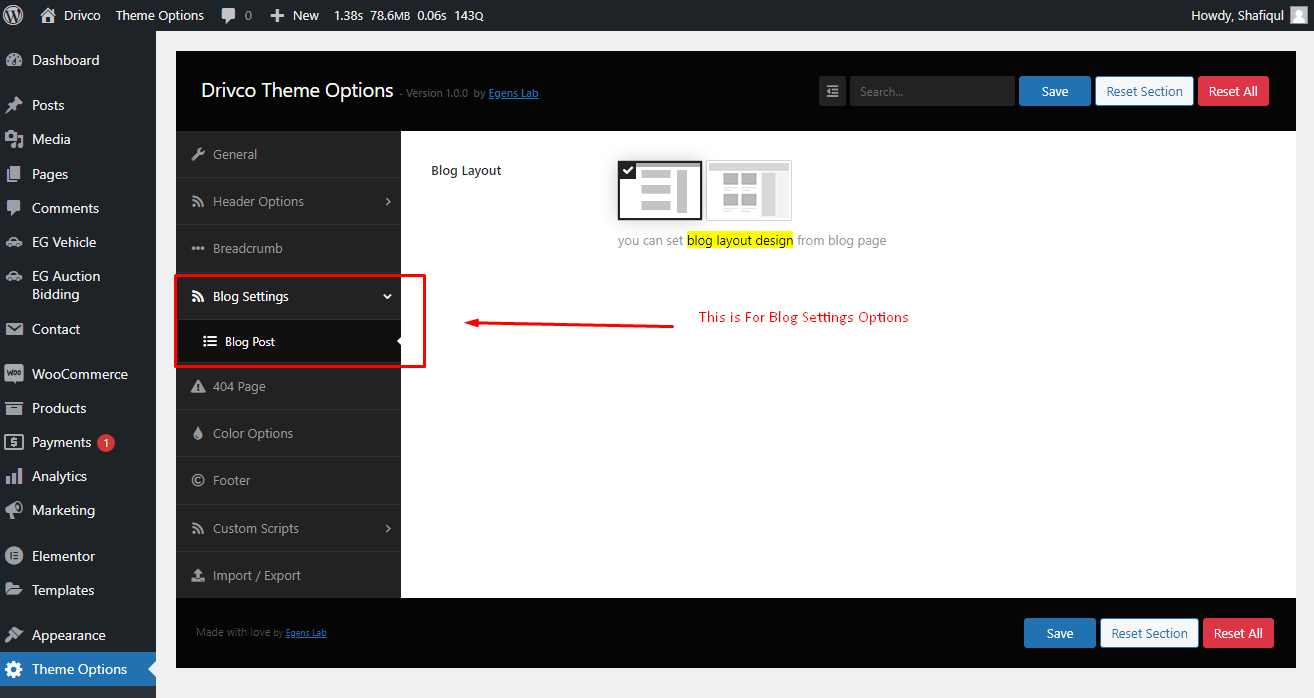Screen dimensions: 1314x698
Task: Click the bottom Save button
Action: point(1060,633)
